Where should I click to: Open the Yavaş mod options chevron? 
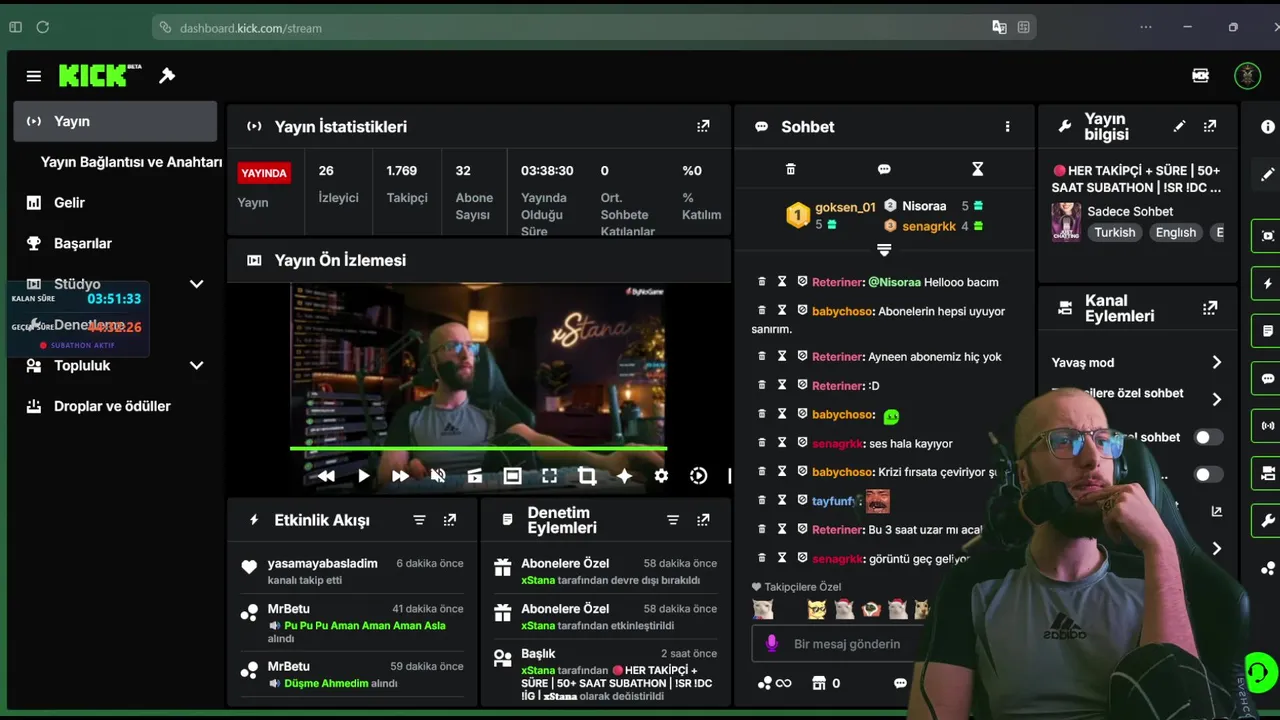(1216, 362)
